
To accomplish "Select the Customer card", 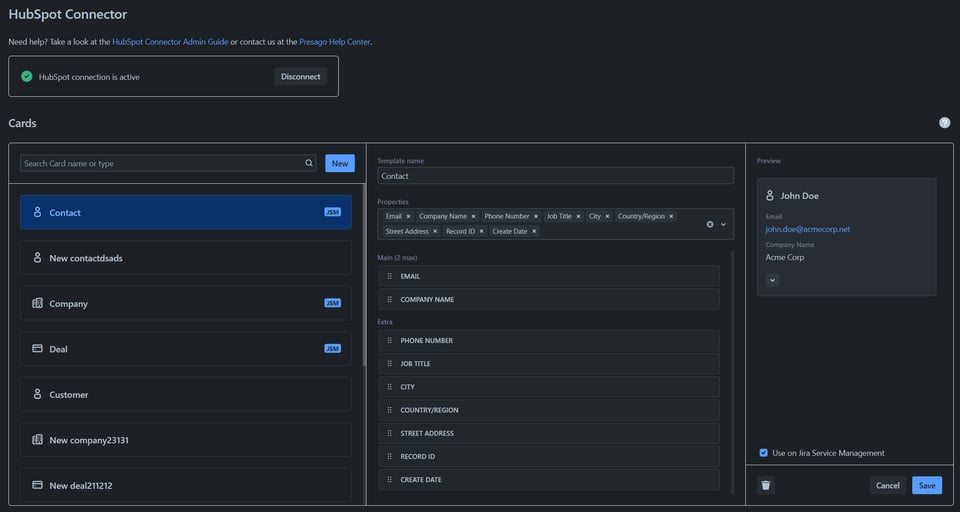I will click(x=186, y=394).
